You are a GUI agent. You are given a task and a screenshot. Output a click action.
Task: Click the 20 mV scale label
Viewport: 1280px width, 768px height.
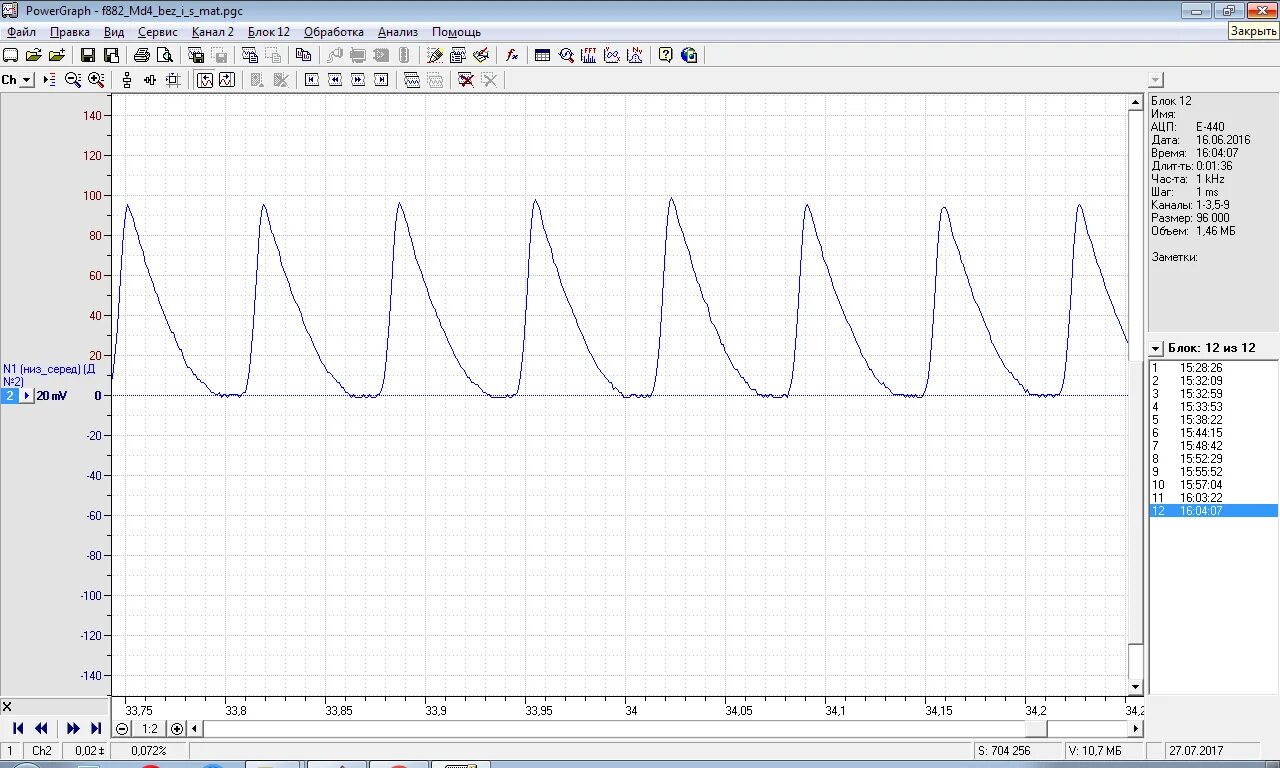pos(51,396)
